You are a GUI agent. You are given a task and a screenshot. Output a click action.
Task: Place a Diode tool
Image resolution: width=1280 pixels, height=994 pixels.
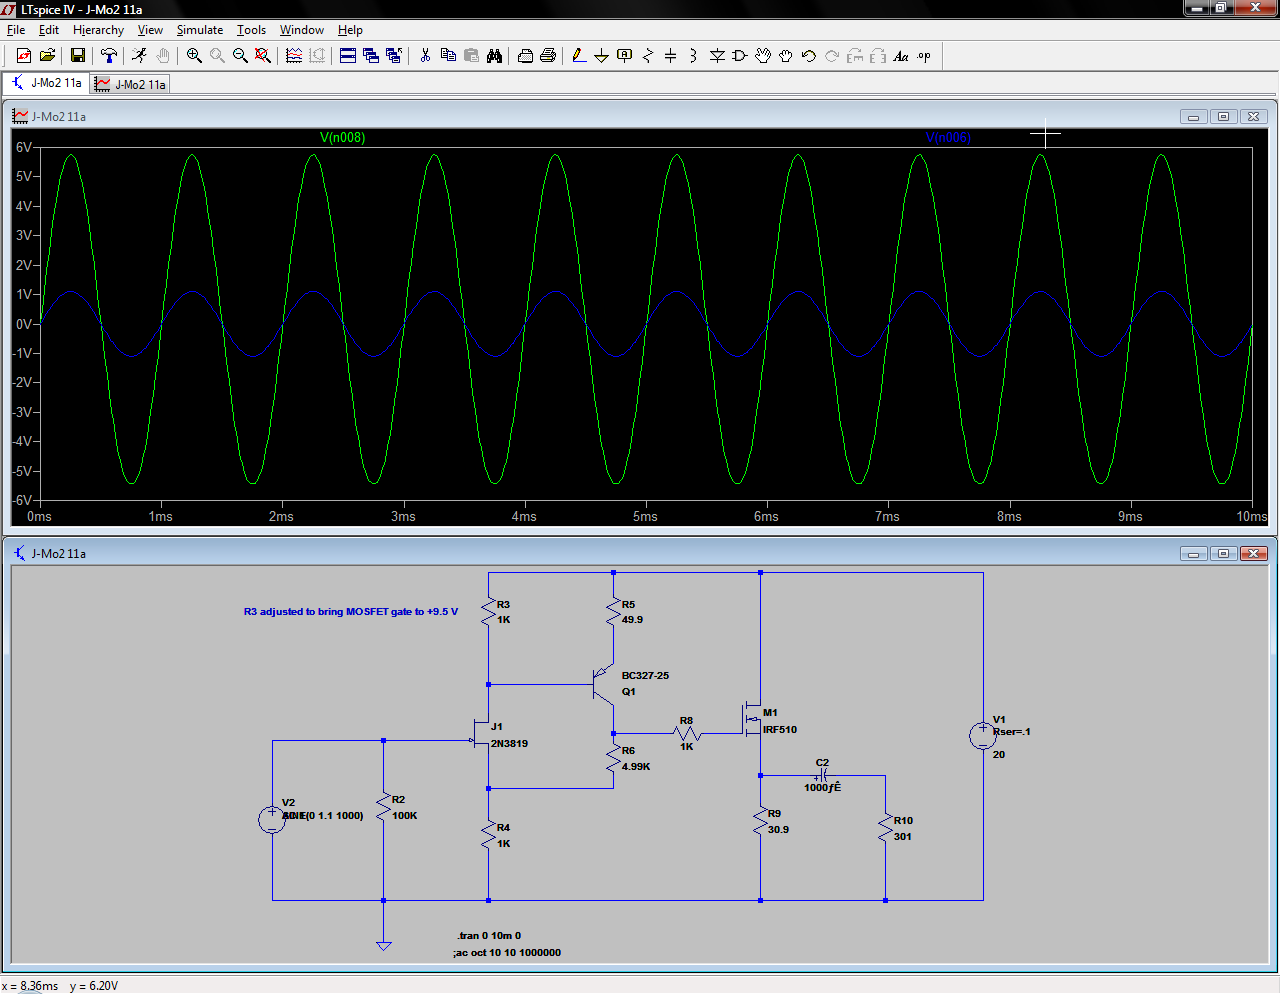717,56
